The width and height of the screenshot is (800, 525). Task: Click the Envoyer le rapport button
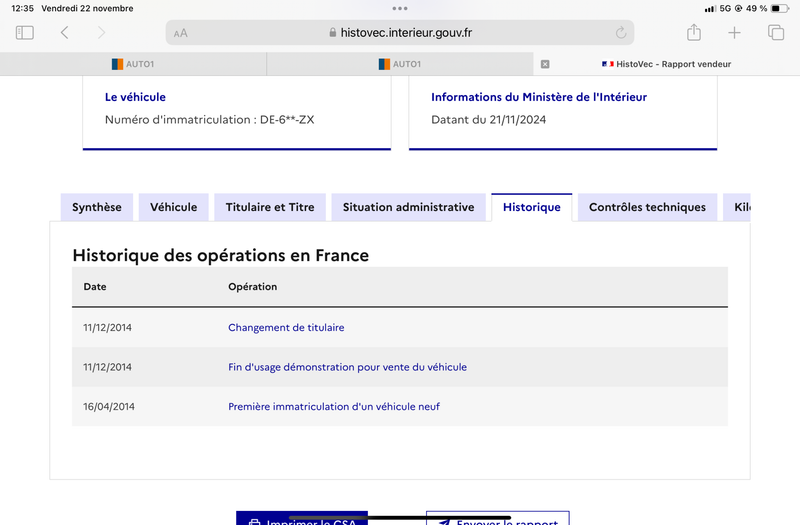[498, 518]
